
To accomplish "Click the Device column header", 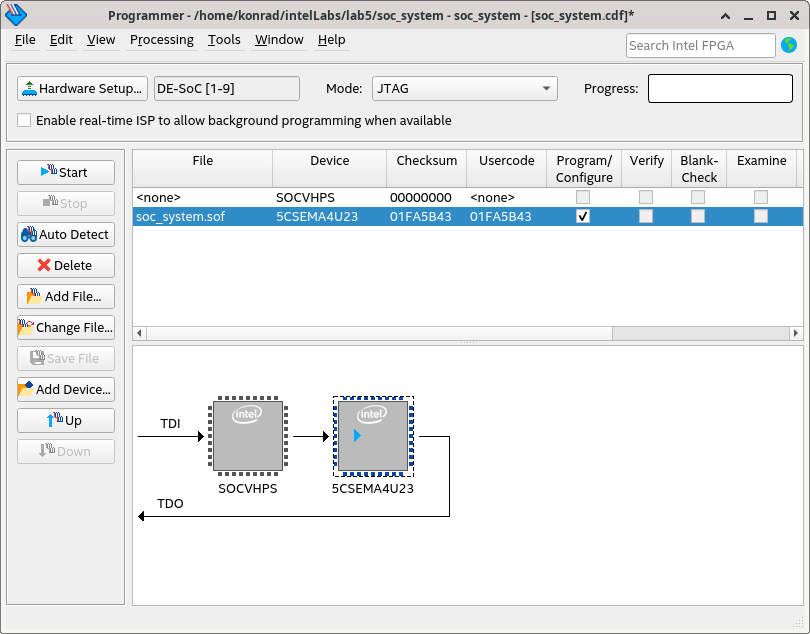I will pos(330,169).
